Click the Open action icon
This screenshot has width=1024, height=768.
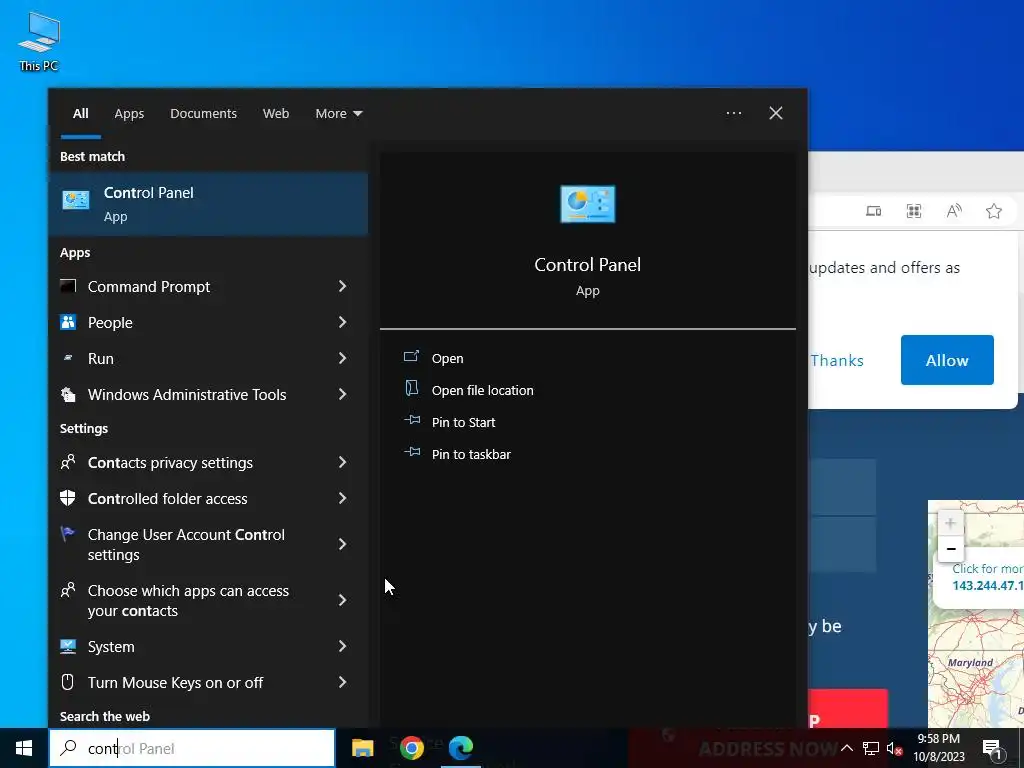(411, 356)
